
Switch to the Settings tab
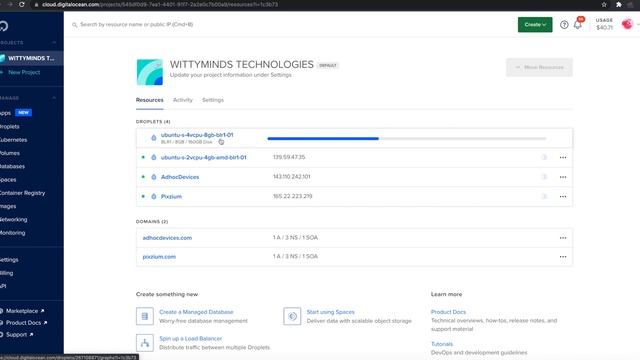pos(213,100)
